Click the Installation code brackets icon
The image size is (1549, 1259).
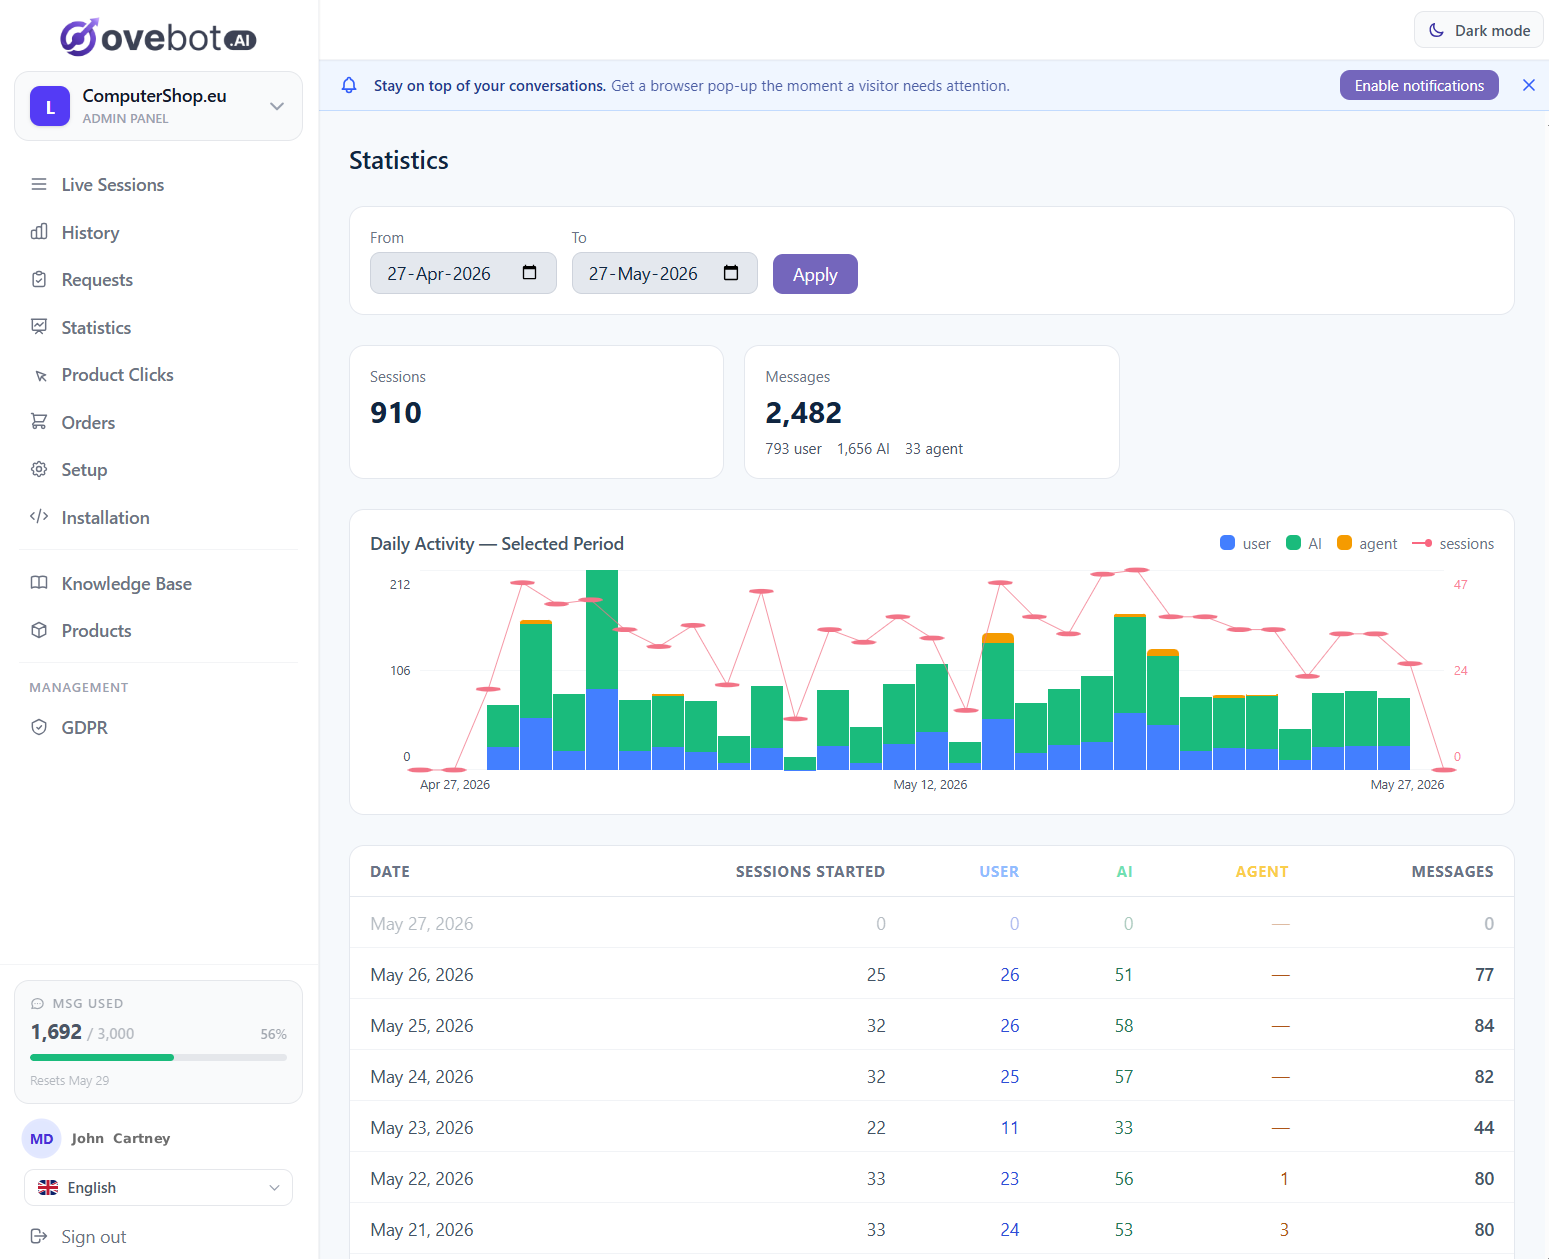pyautogui.click(x=39, y=517)
